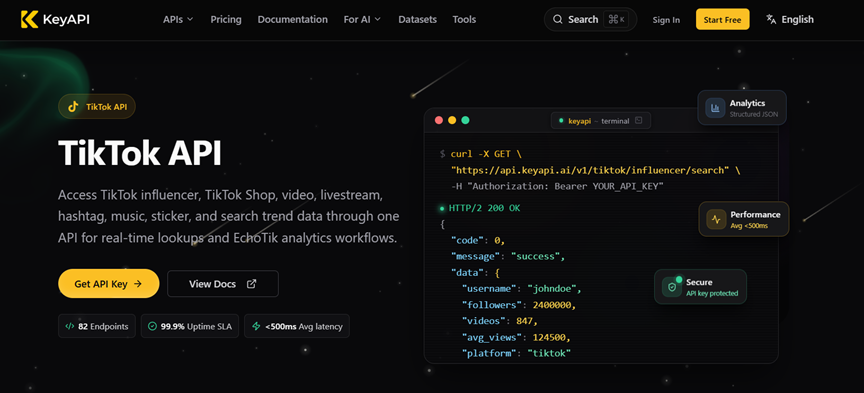
Task: Click the "videos": 847 line
Action: (500, 321)
